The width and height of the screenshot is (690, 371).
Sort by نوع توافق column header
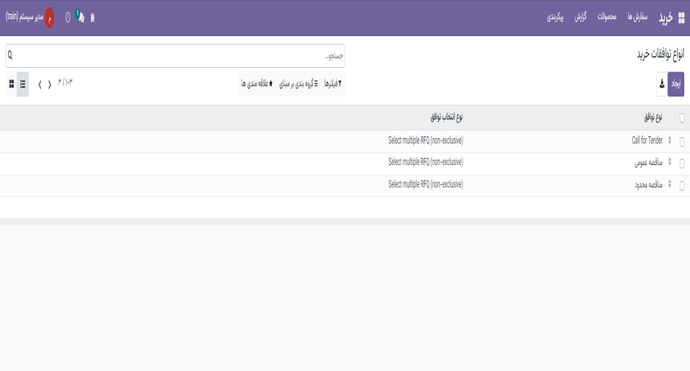click(653, 117)
